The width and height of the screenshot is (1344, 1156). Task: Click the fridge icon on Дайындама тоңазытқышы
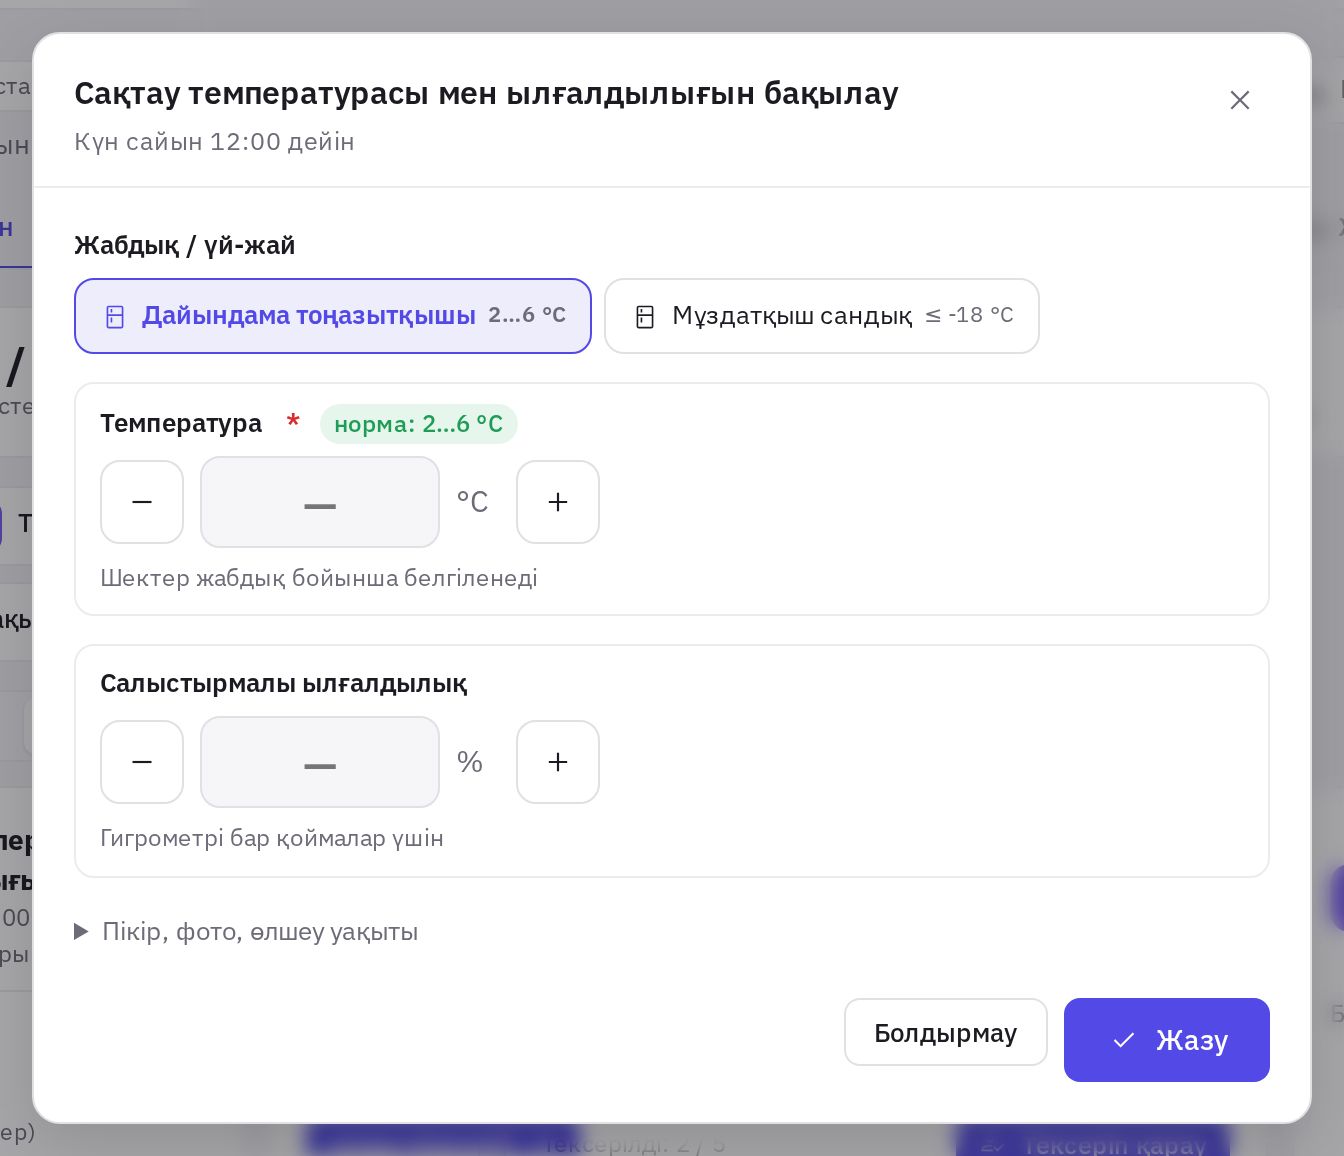pos(115,317)
